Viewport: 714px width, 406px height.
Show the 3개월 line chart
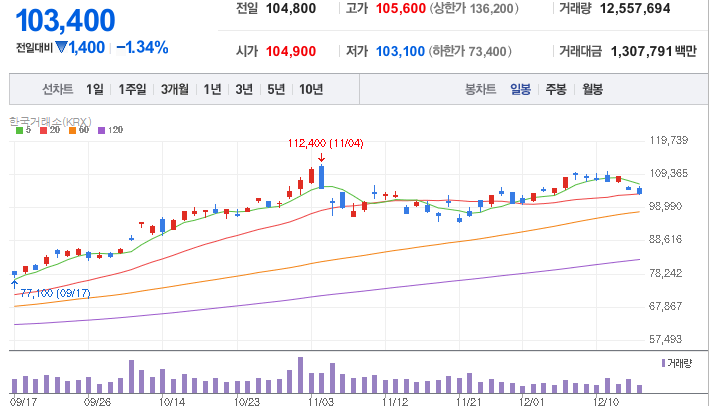pos(174,89)
